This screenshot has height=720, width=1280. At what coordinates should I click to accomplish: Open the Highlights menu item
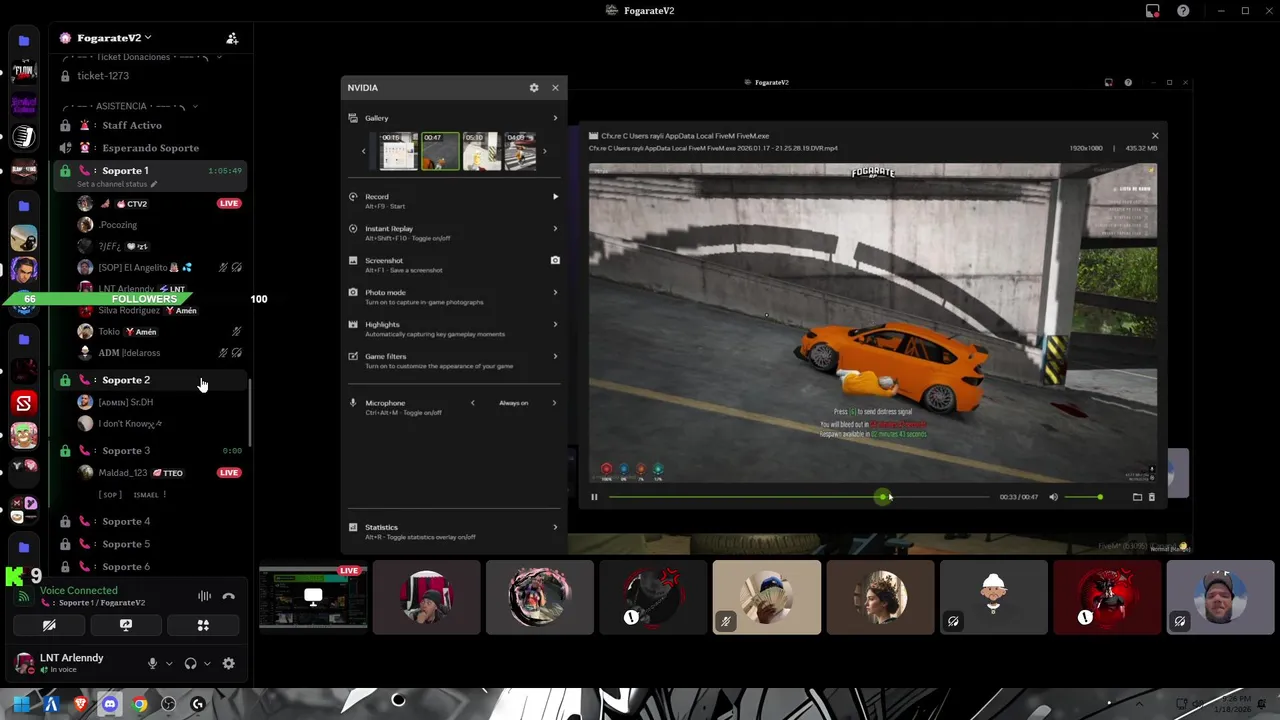(x=454, y=329)
